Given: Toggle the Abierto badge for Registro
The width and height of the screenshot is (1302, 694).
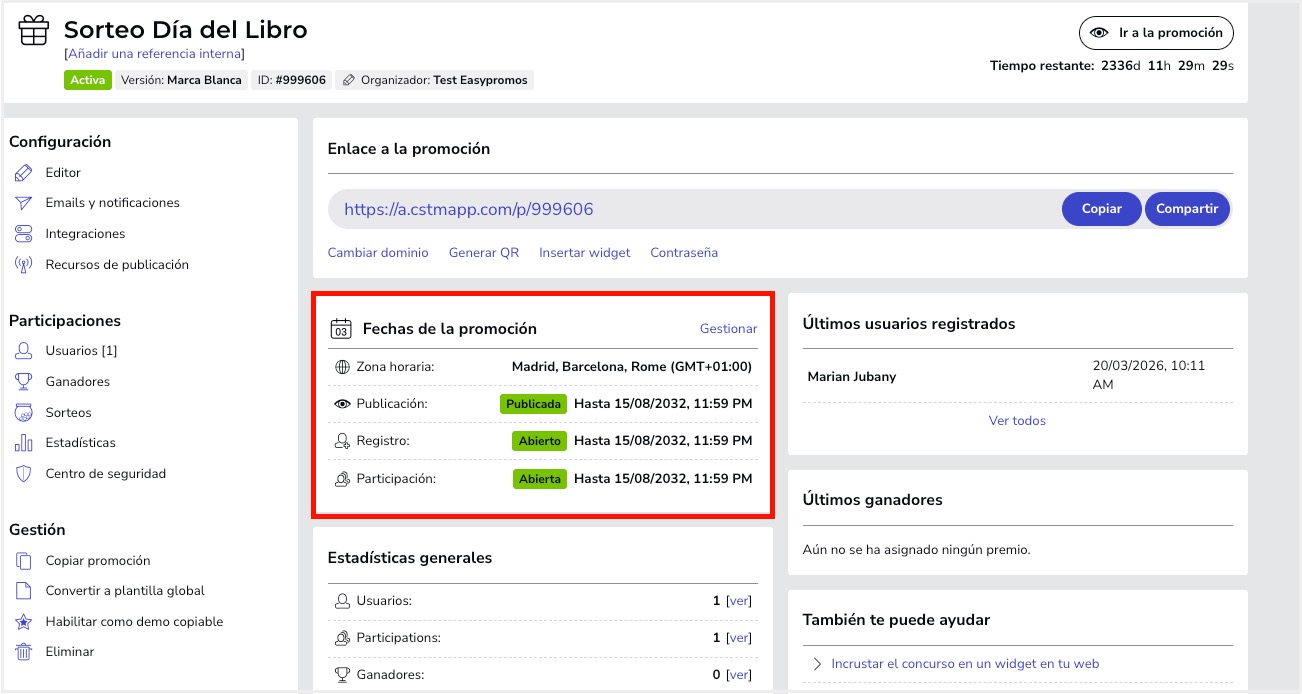Looking at the screenshot, I should [540, 441].
